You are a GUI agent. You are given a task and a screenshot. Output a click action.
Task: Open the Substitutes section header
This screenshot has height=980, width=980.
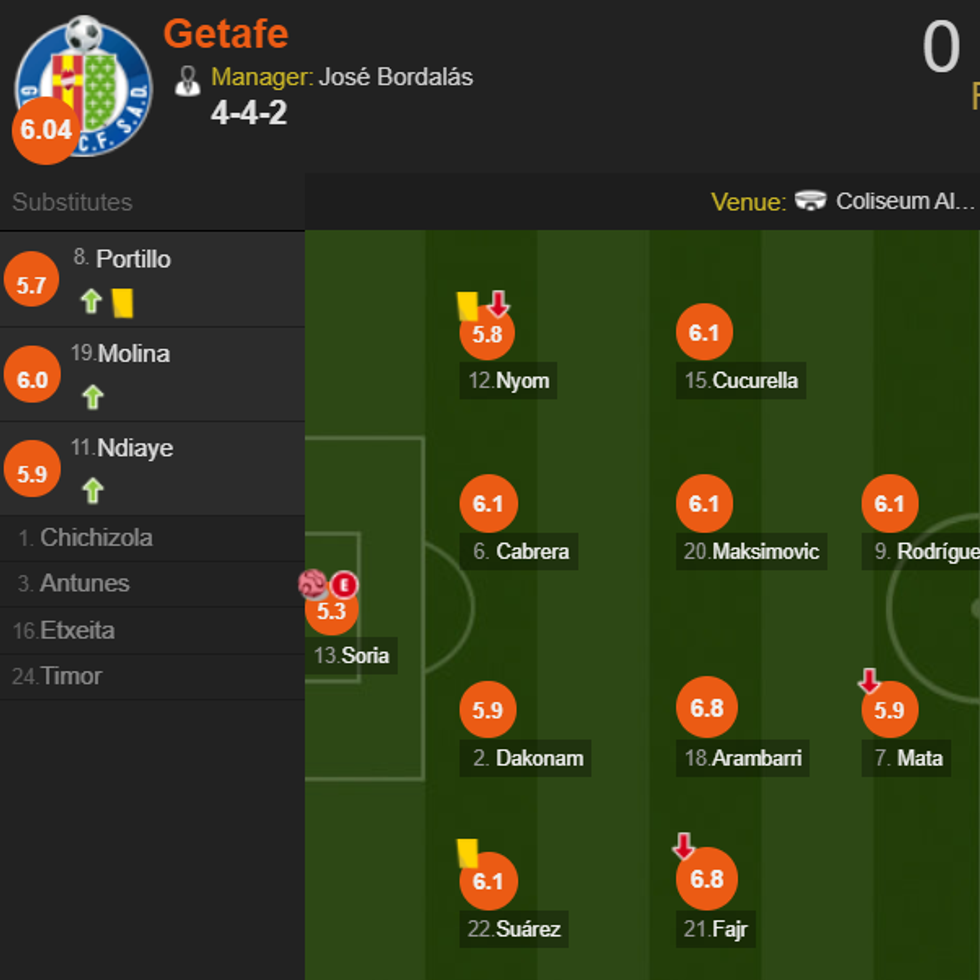pos(71,202)
